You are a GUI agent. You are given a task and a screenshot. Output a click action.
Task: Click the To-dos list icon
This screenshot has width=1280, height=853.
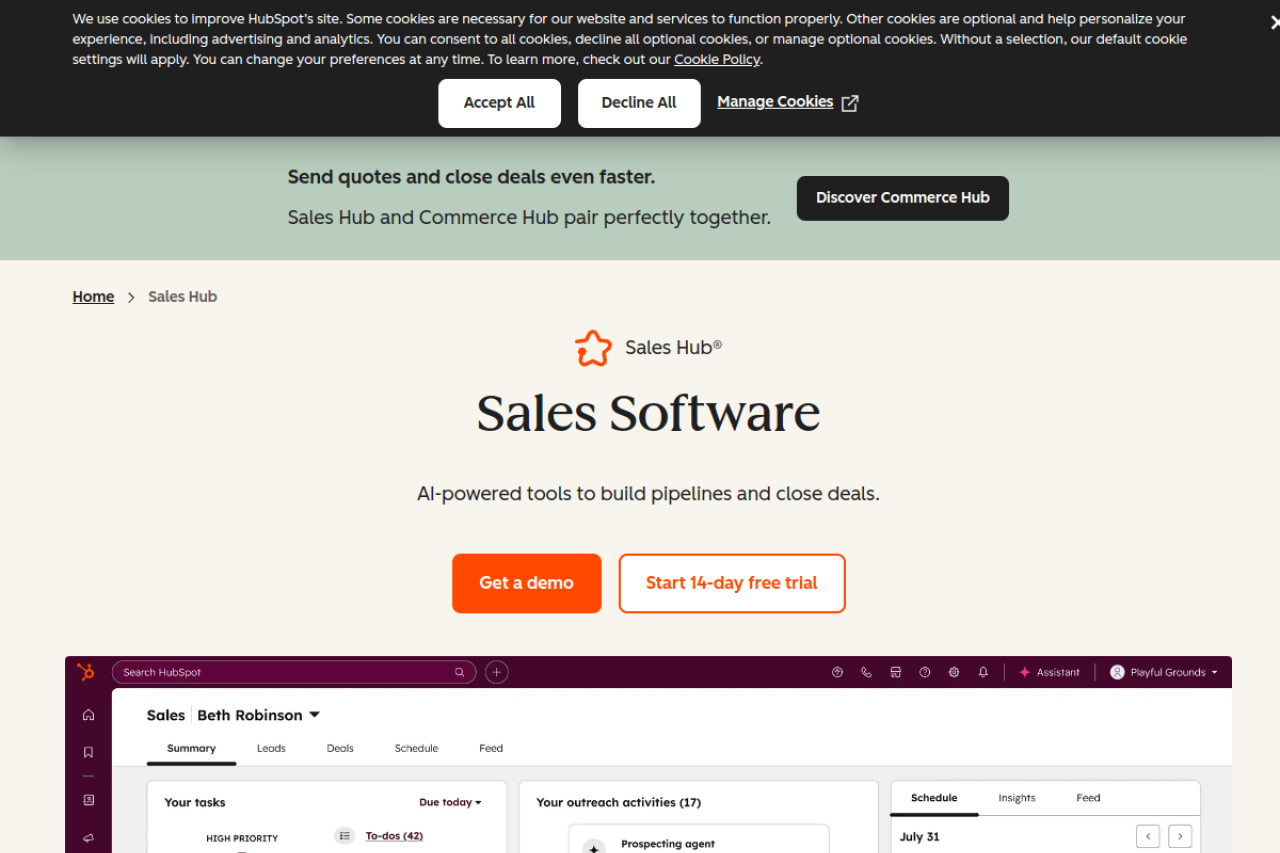[x=345, y=836]
